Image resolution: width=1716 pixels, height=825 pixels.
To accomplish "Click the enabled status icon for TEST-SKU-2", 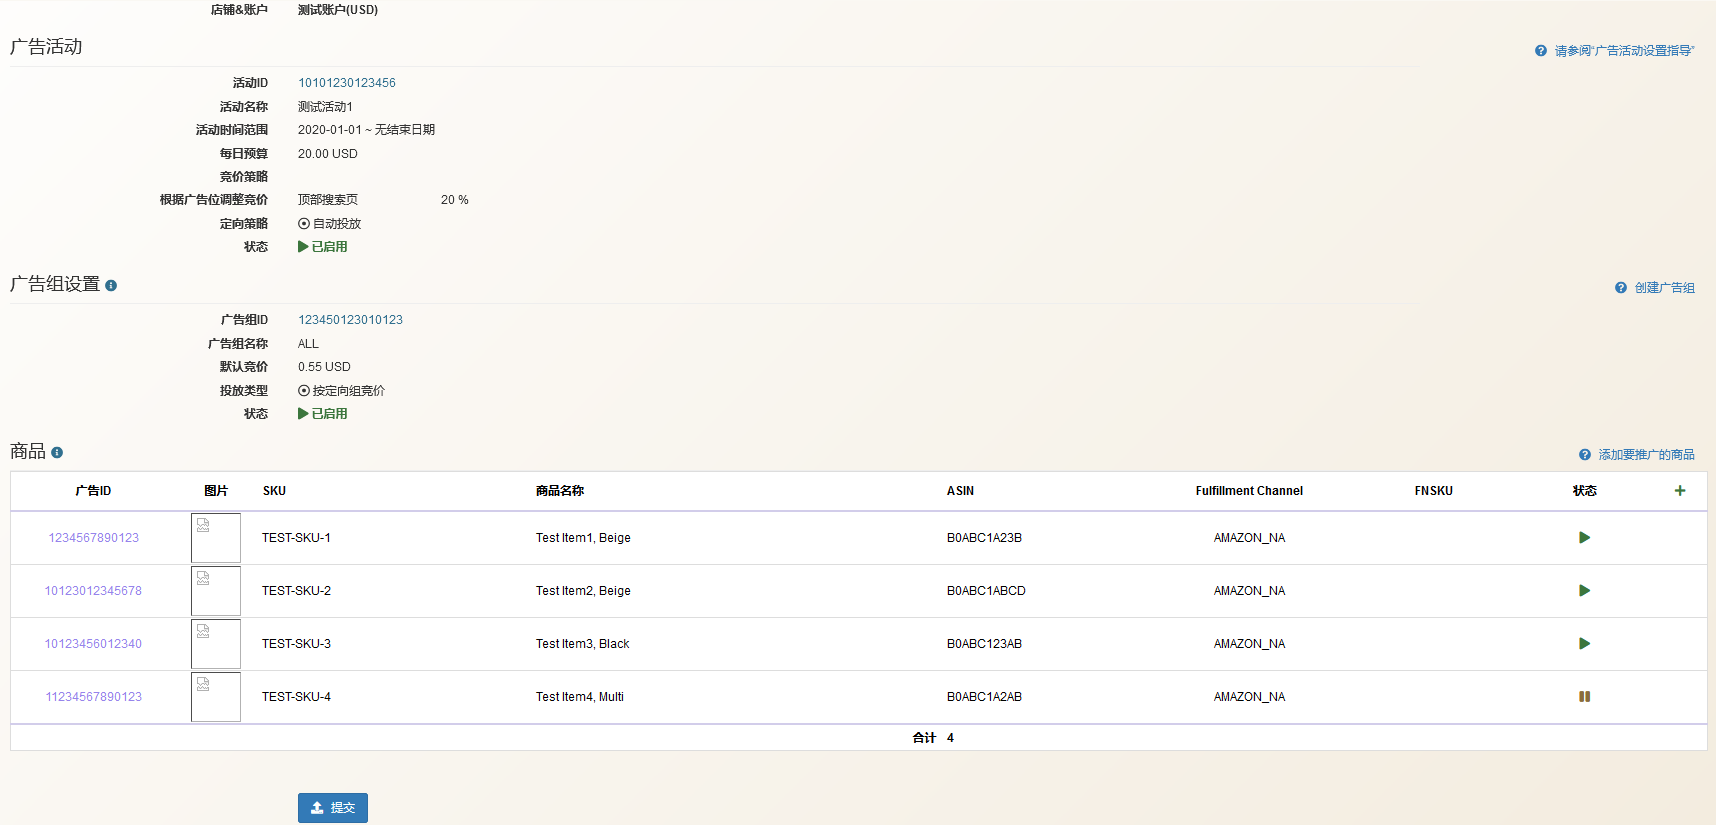I will 1584,591.
